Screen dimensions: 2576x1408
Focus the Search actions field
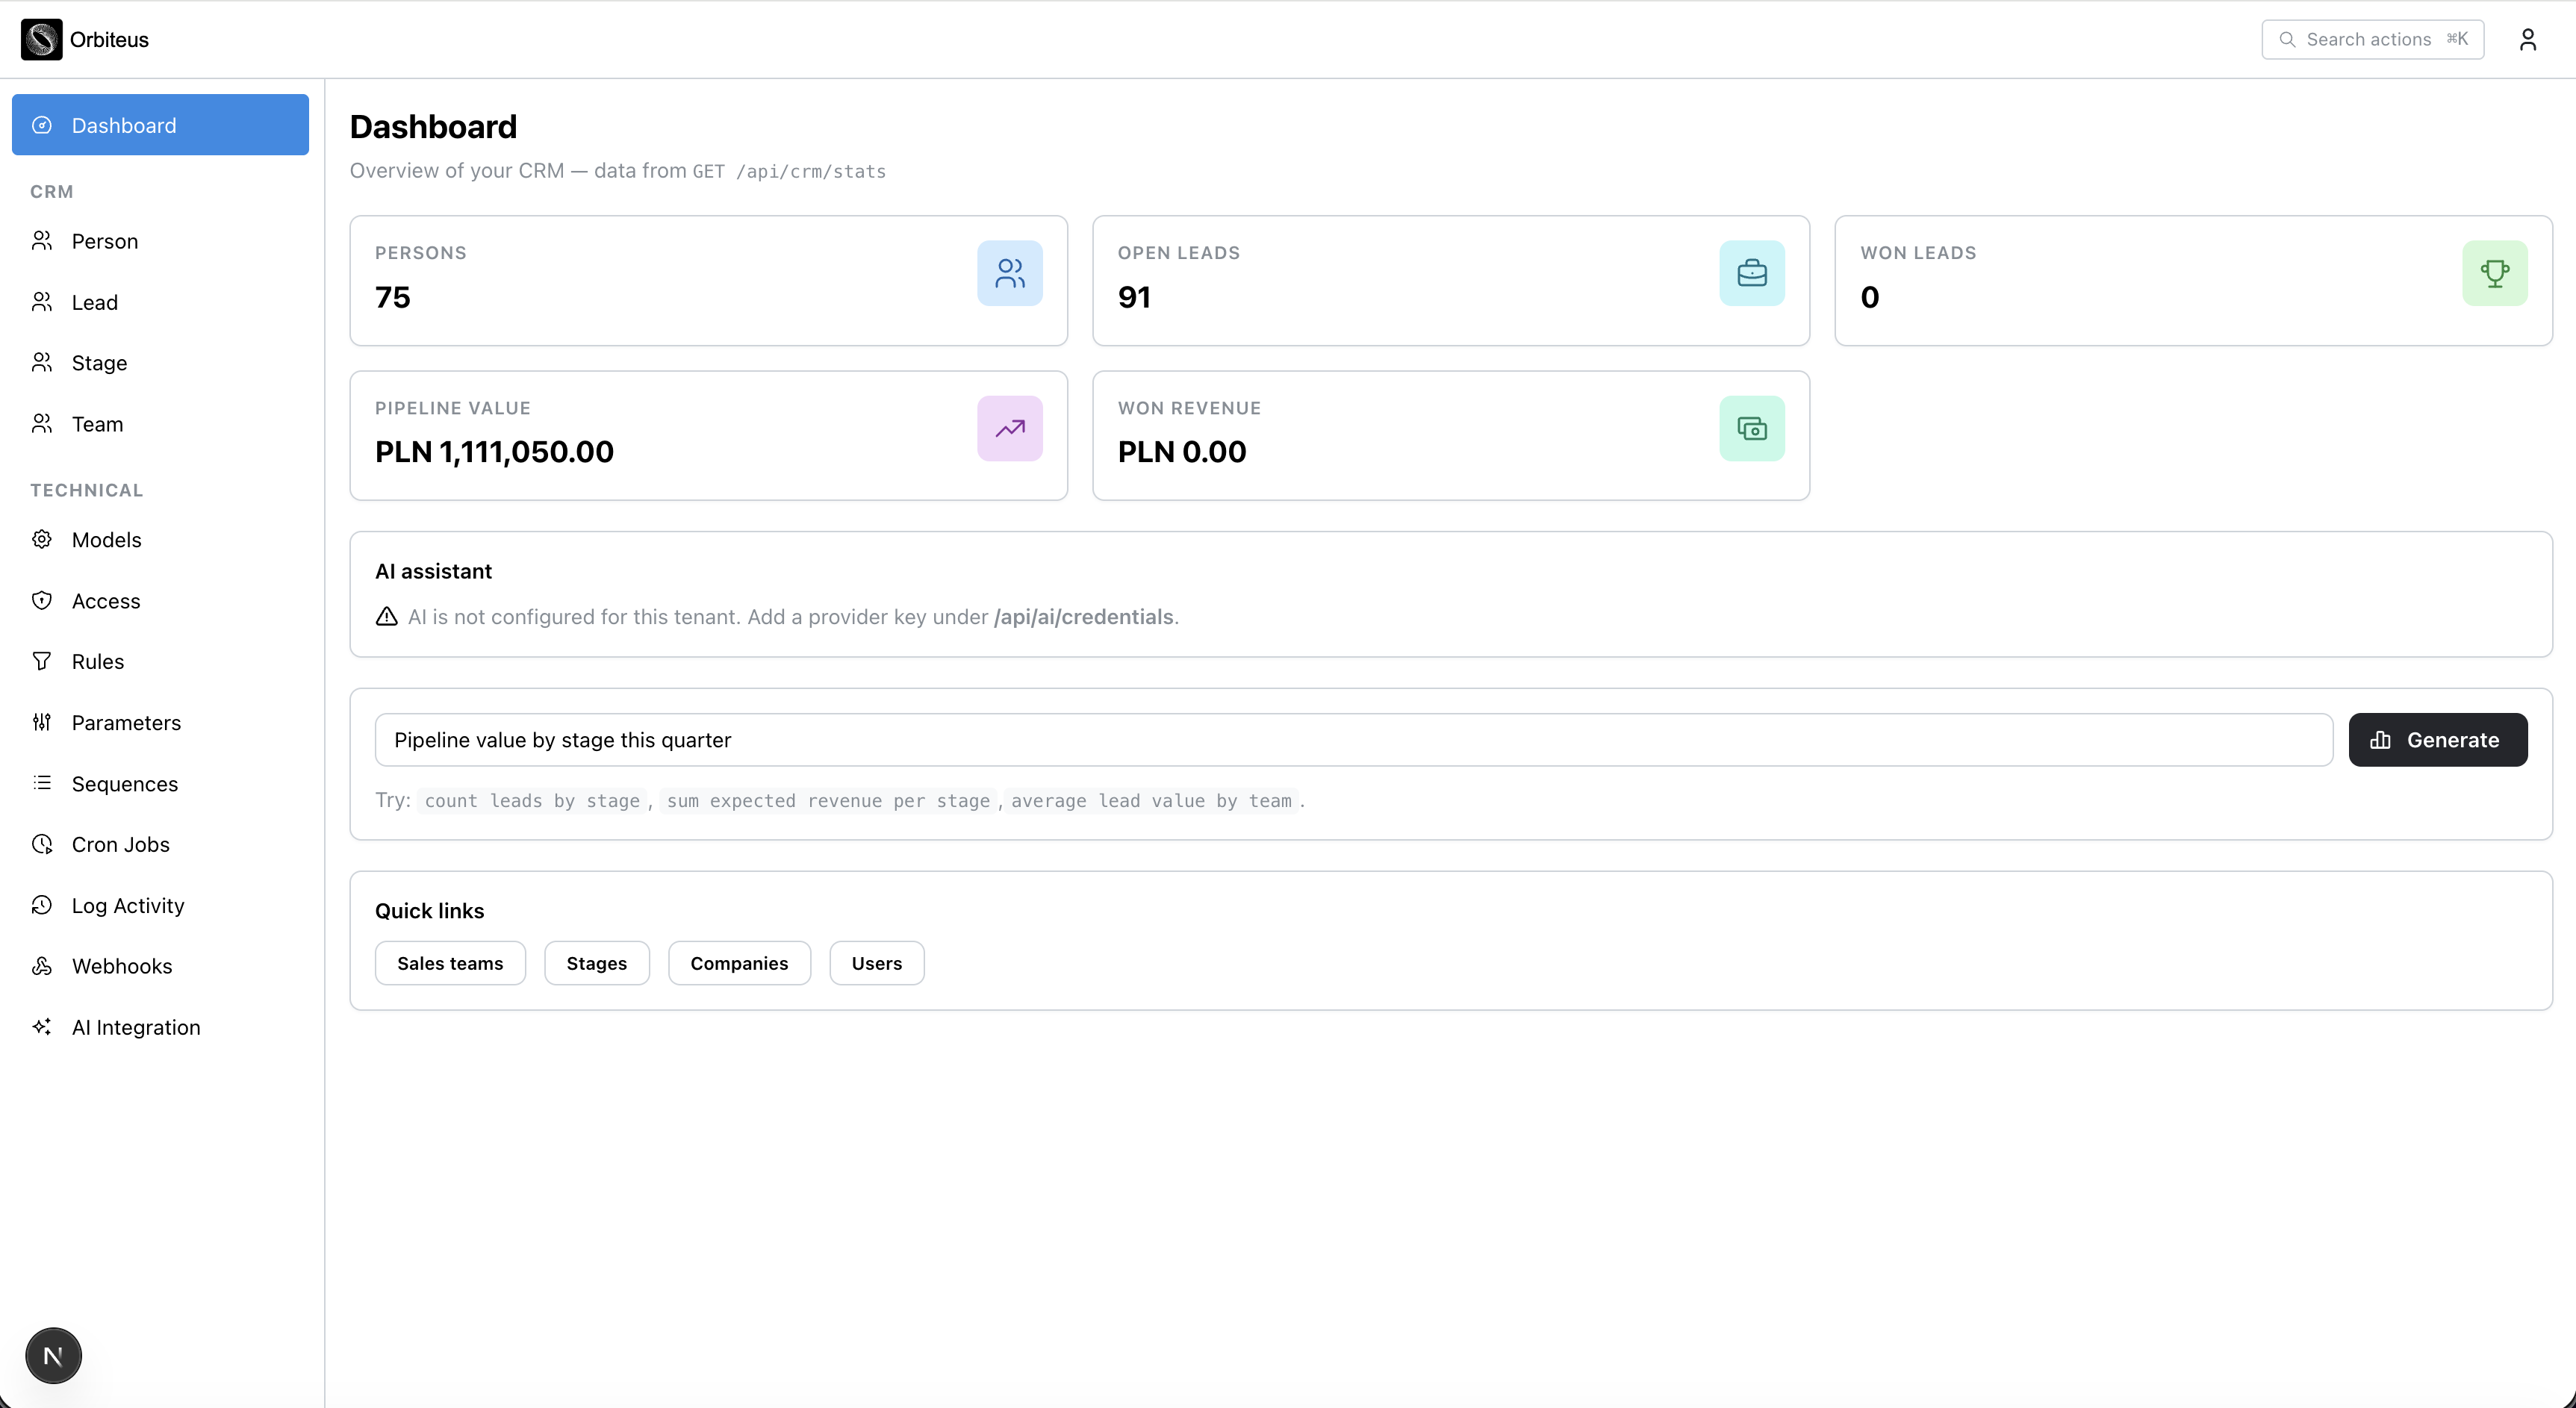[2373, 40]
